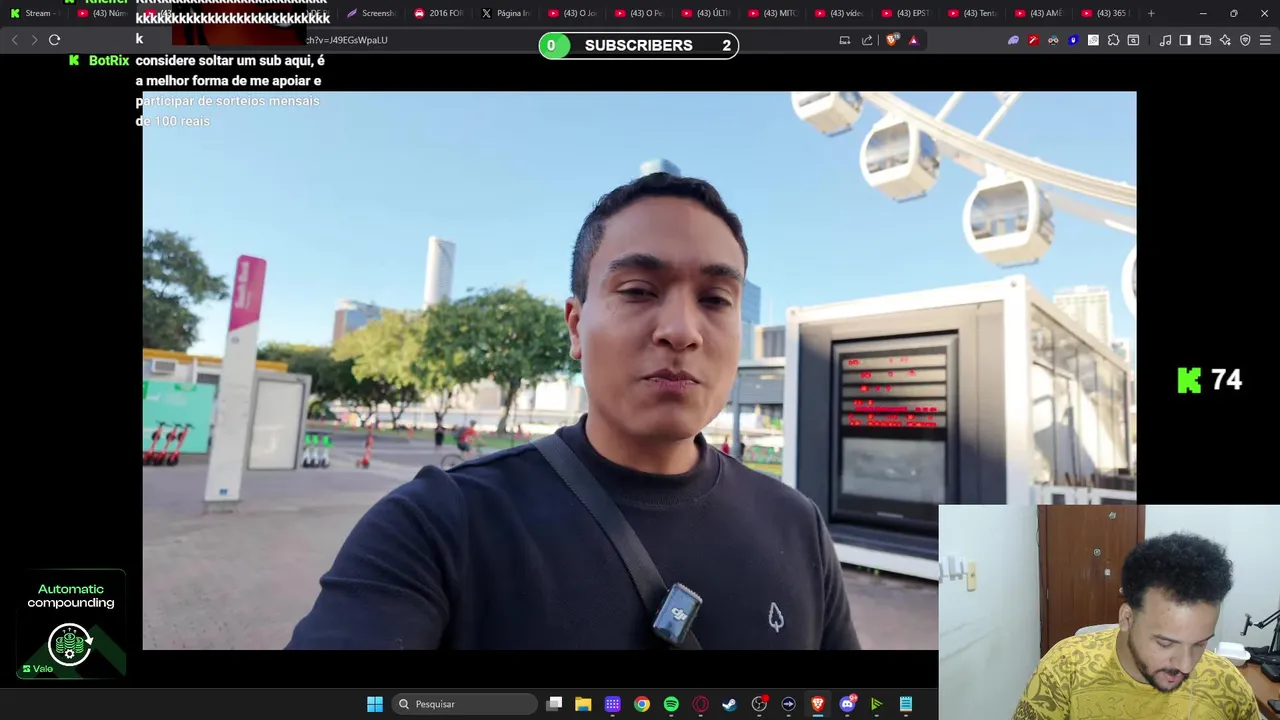This screenshot has width=1280, height=720.
Task: Open OBS Studio from the taskbar
Action: pos(759,704)
